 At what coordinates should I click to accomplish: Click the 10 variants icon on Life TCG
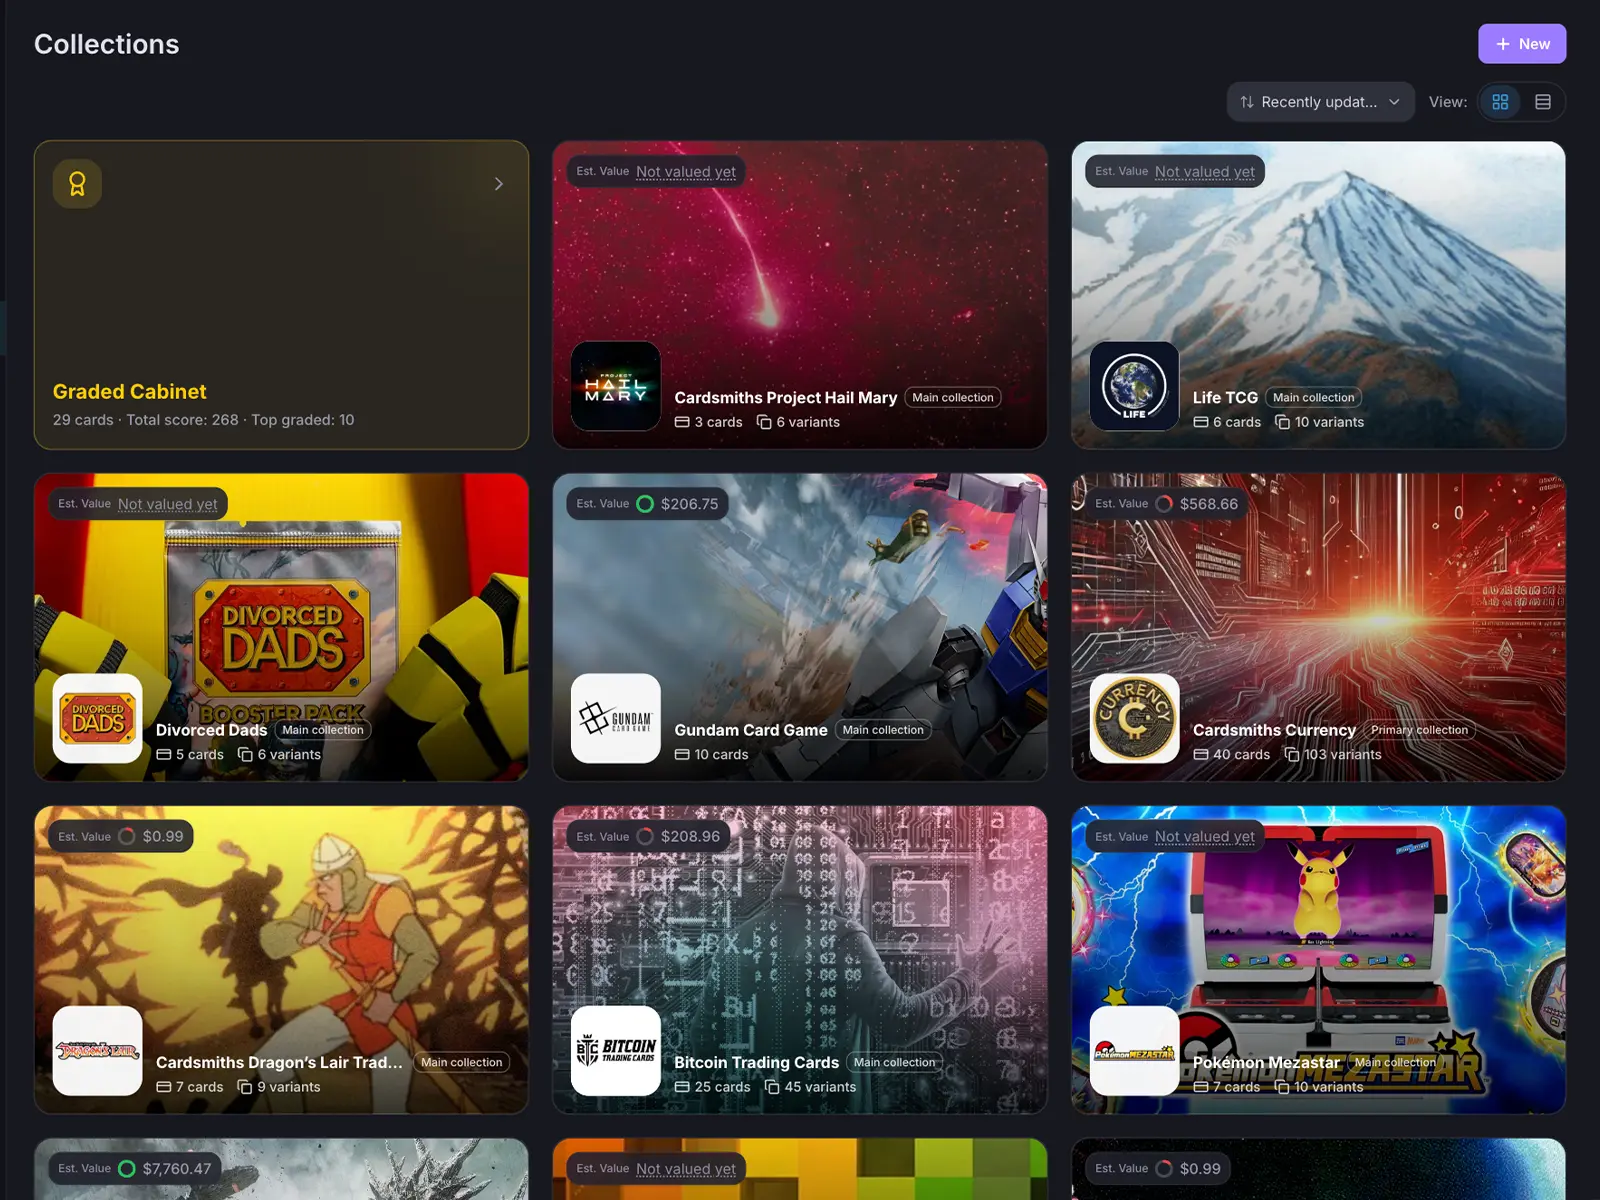1282,422
